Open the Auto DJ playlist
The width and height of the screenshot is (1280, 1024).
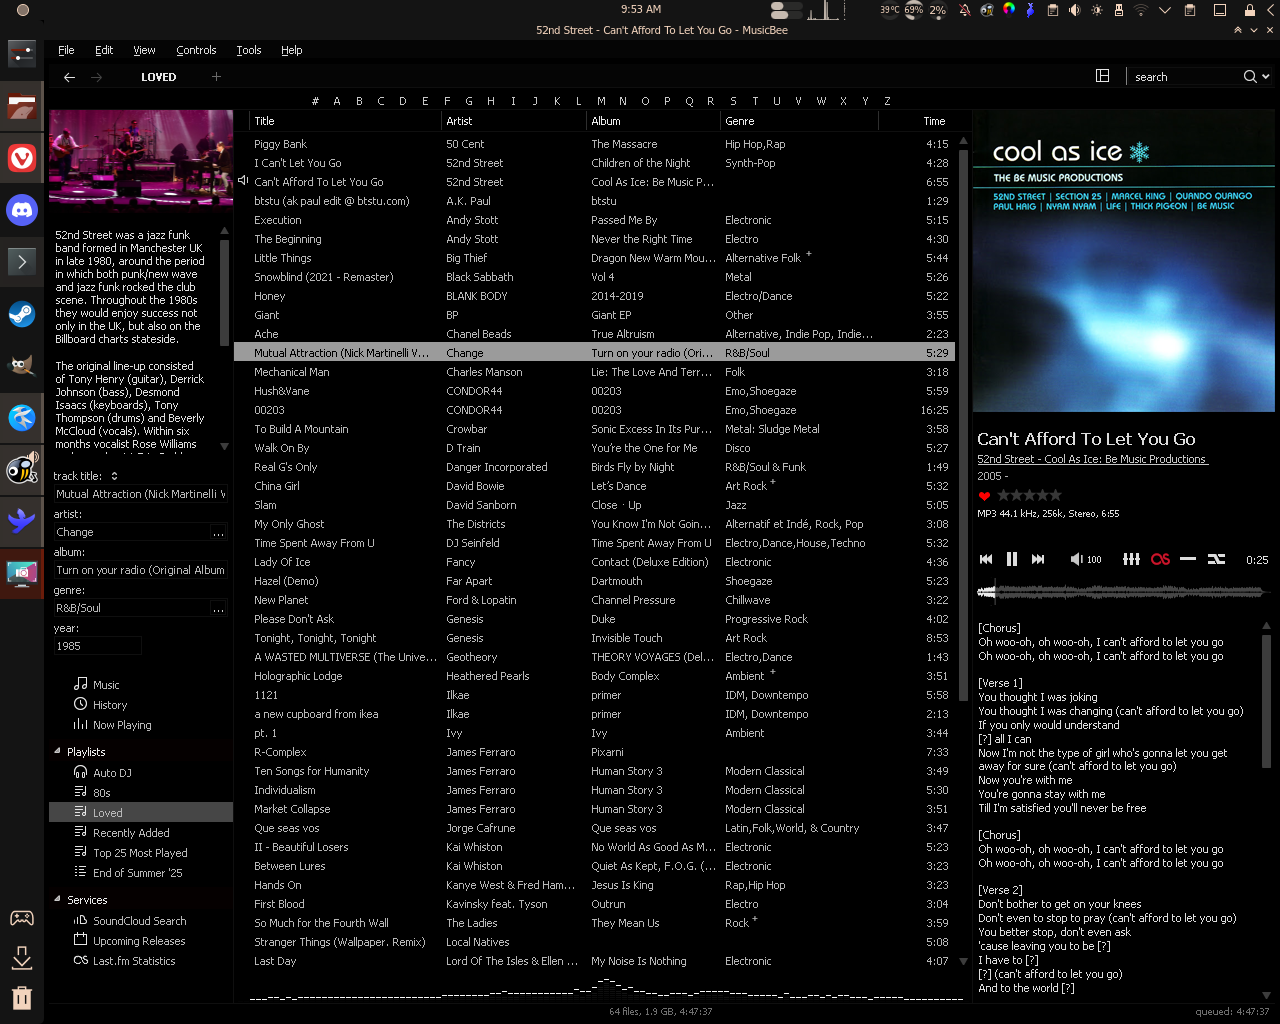click(x=112, y=773)
